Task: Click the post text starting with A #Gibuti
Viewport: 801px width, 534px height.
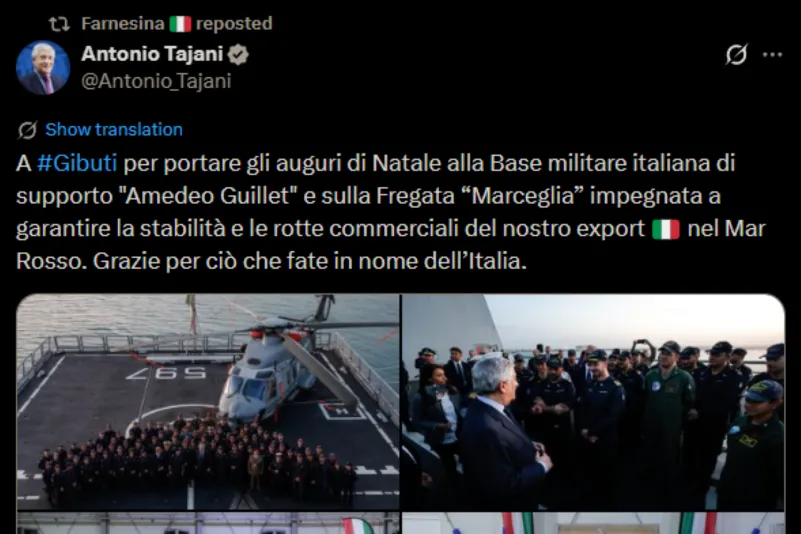Action: [x=391, y=212]
